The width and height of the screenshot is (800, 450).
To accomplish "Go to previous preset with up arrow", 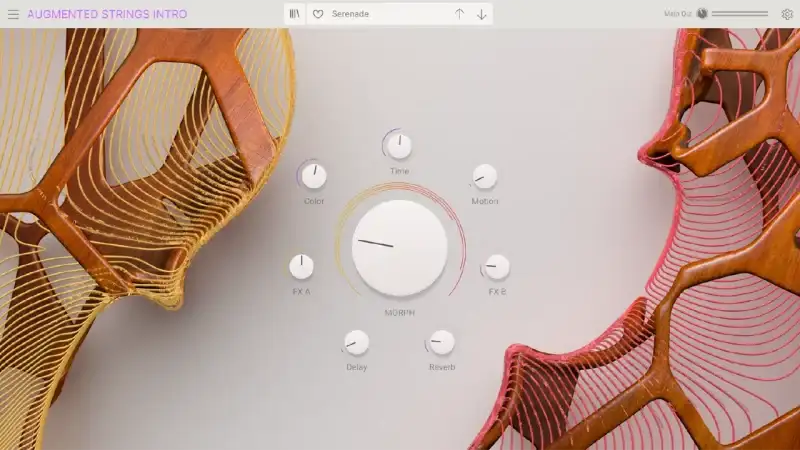I will 460,14.
